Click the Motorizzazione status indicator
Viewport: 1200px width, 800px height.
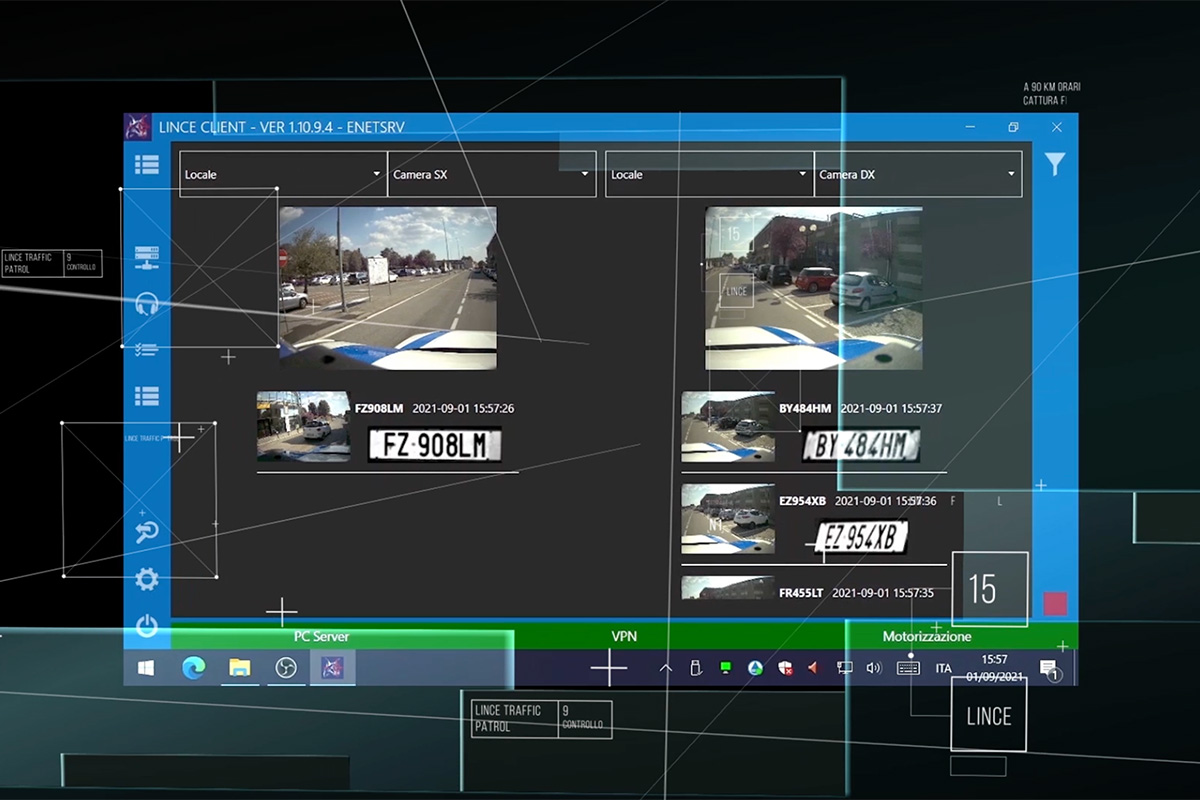coord(927,636)
